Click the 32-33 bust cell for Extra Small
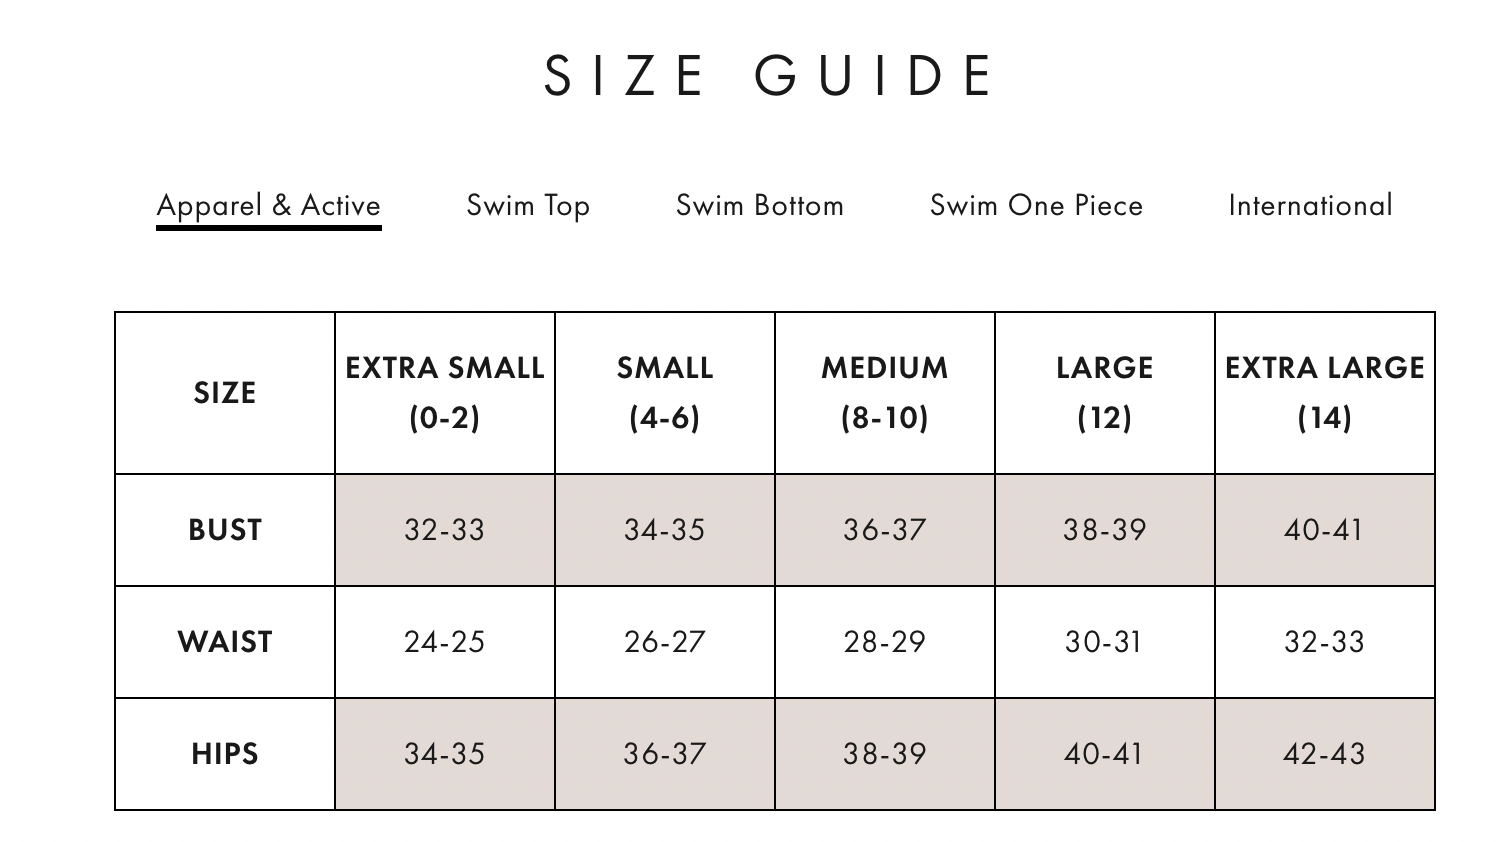 pos(445,530)
